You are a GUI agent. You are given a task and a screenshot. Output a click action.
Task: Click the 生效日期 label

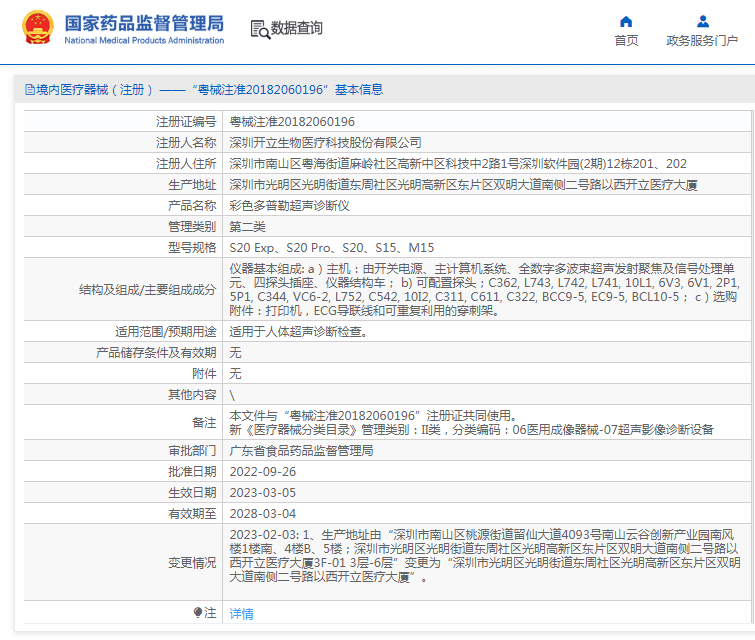pos(192,493)
